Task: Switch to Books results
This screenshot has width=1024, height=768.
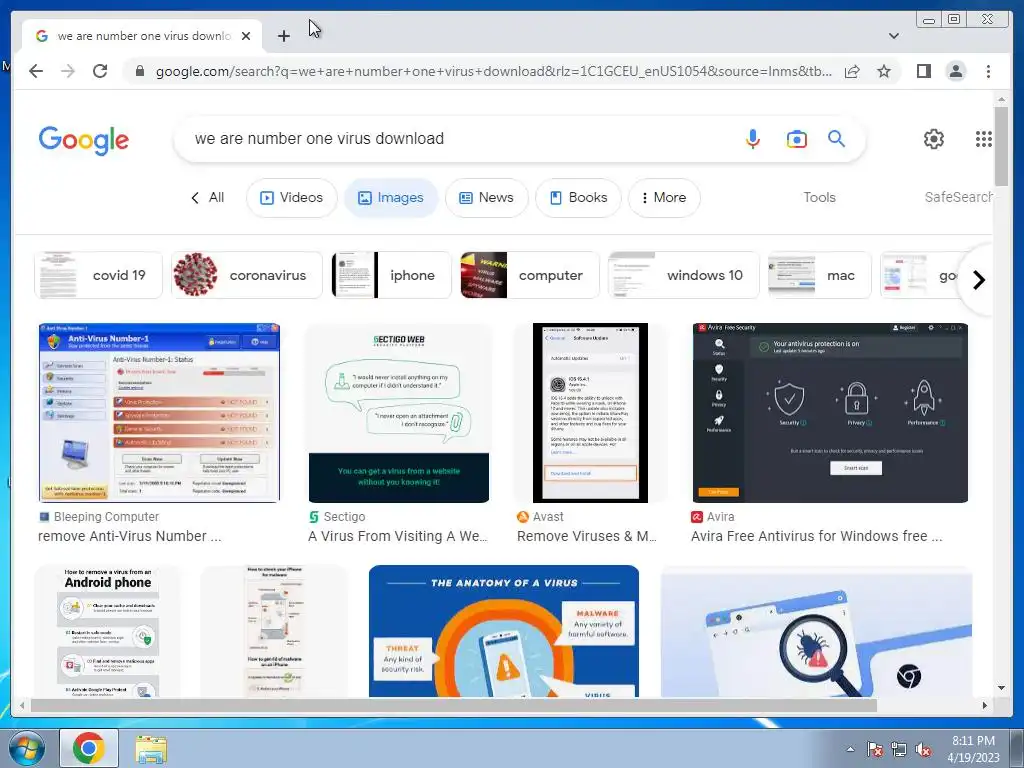Action: click(x=578, y=197)
